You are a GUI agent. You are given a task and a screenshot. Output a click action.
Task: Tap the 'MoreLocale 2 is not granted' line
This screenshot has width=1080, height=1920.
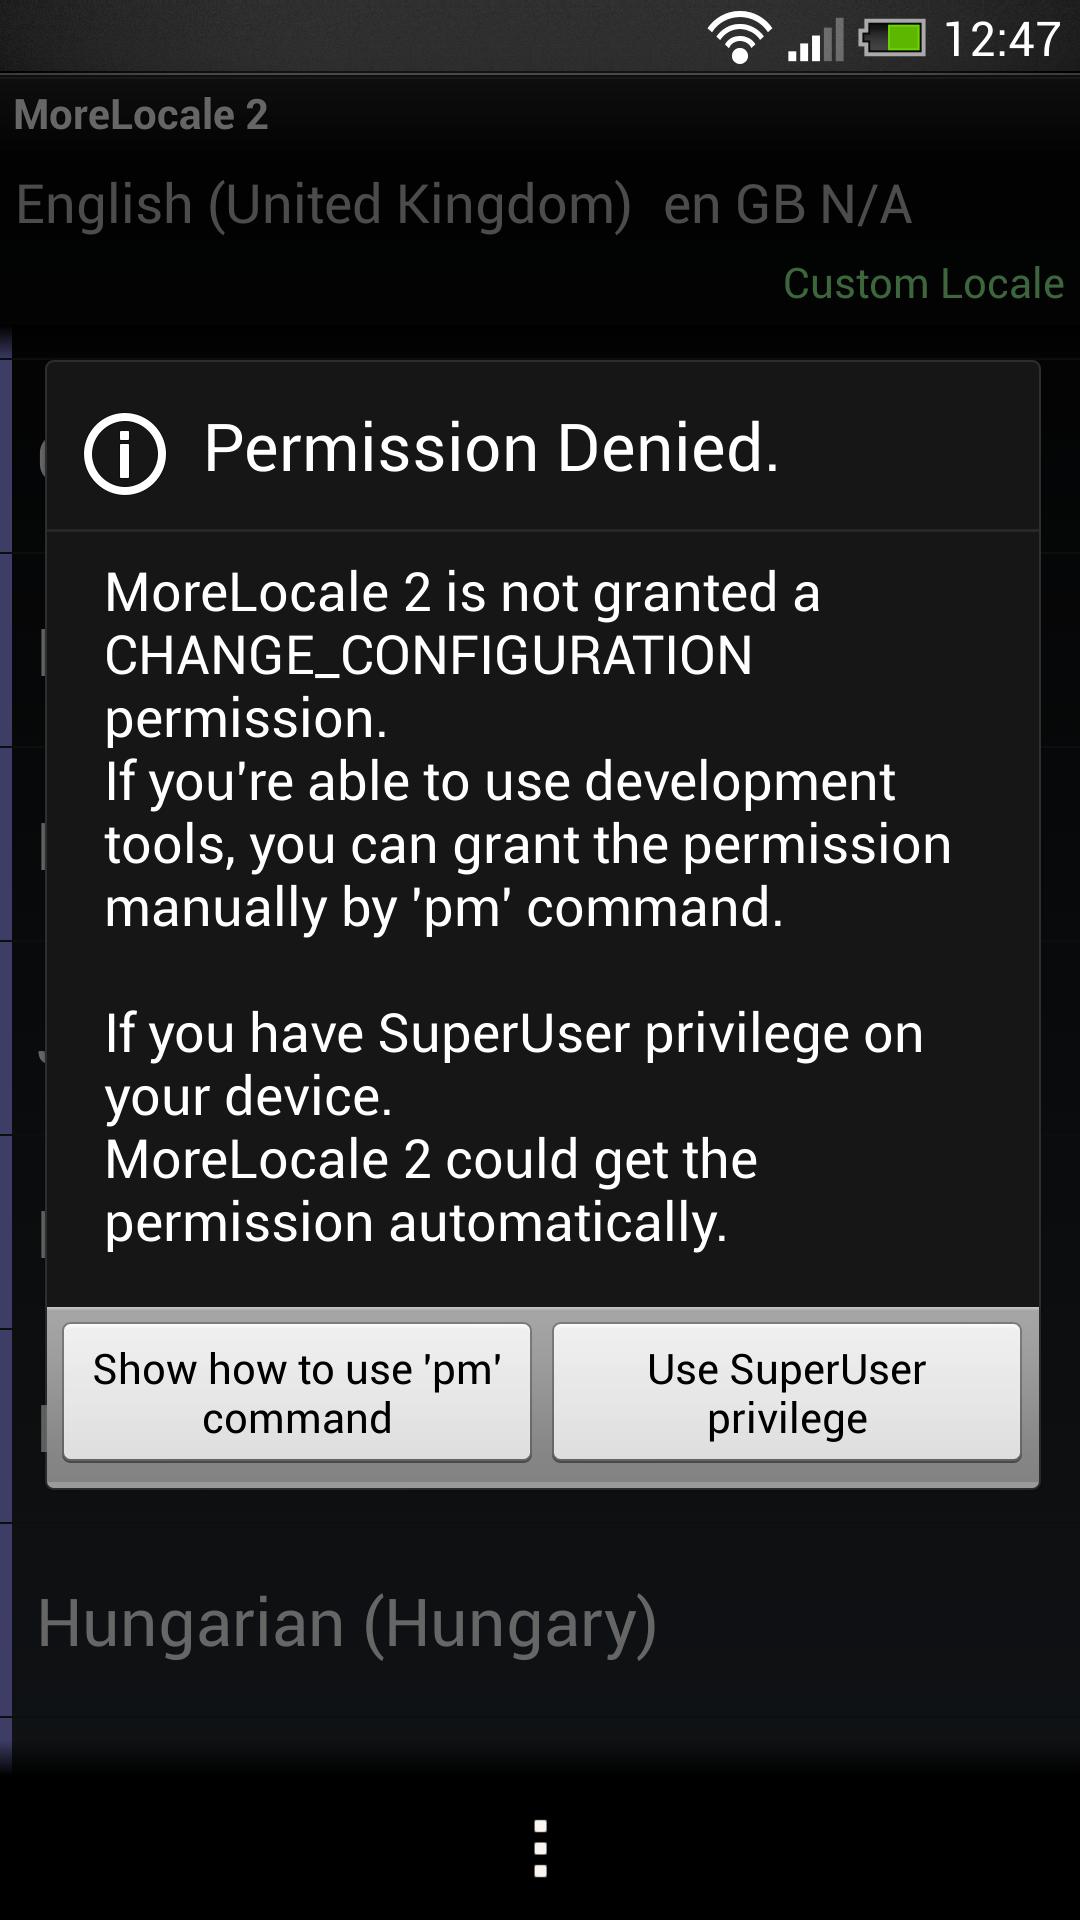click(462, 593)
